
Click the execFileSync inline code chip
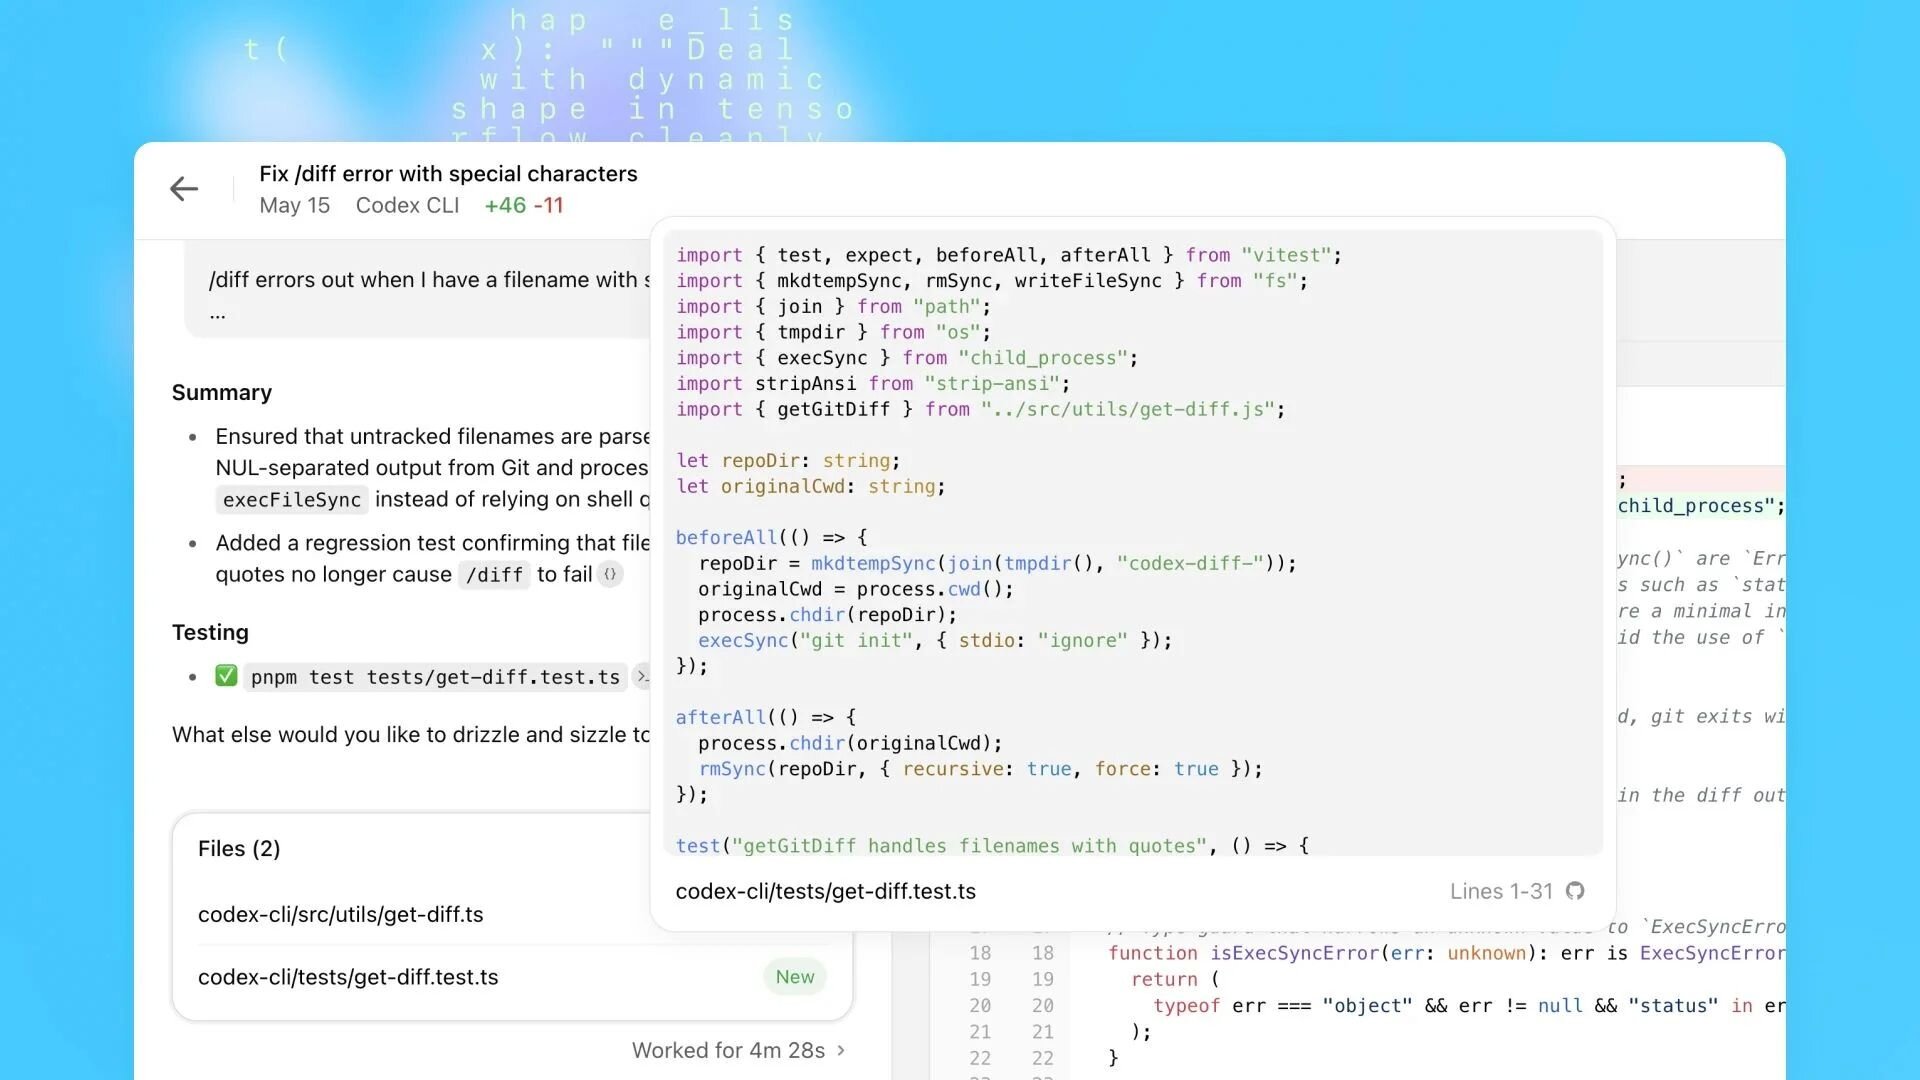(x=291, y=500)
